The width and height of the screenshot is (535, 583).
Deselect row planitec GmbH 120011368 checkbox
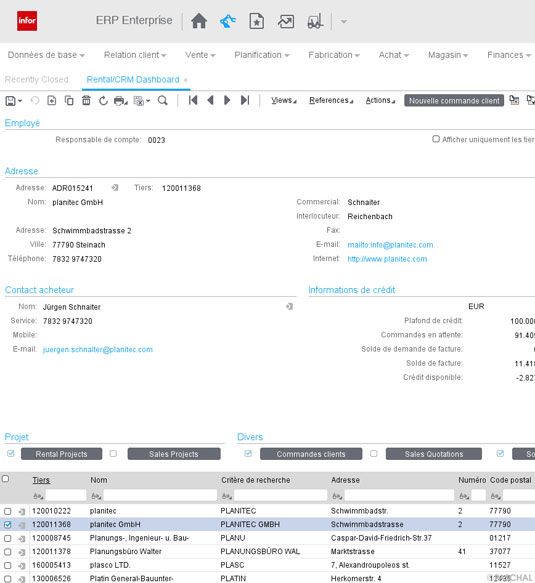7,525
